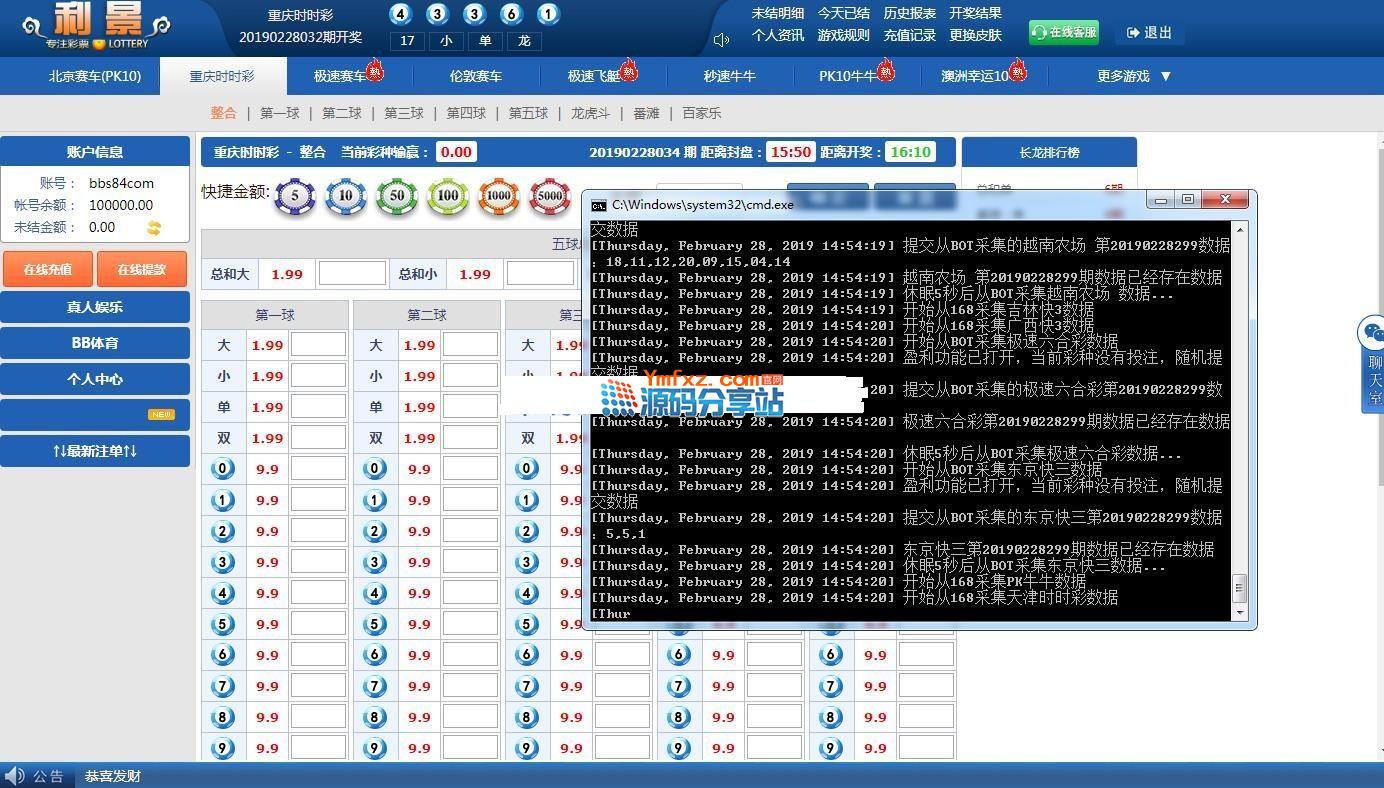Click the 总和大 bet amount input field
Viewport: 1384px width, 788px height.
(x=351, y=274)
